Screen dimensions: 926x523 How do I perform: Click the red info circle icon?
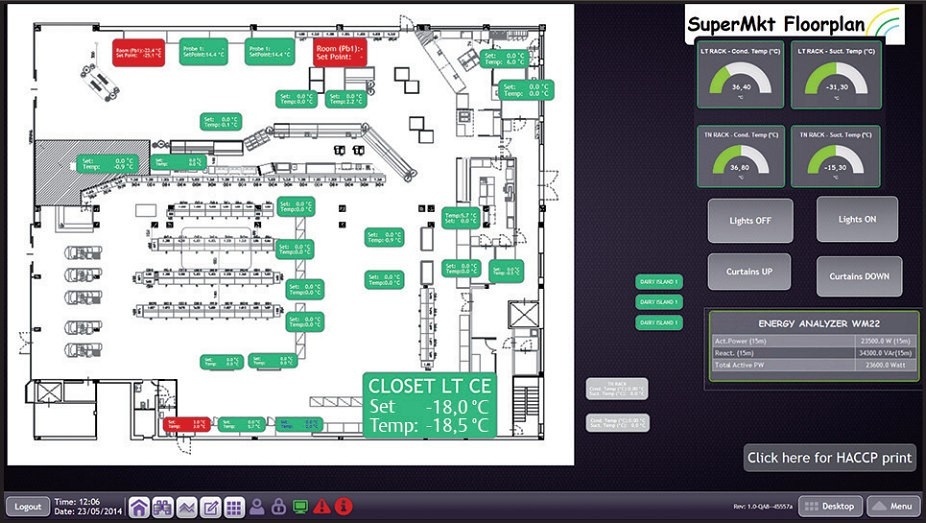(344, 506)
